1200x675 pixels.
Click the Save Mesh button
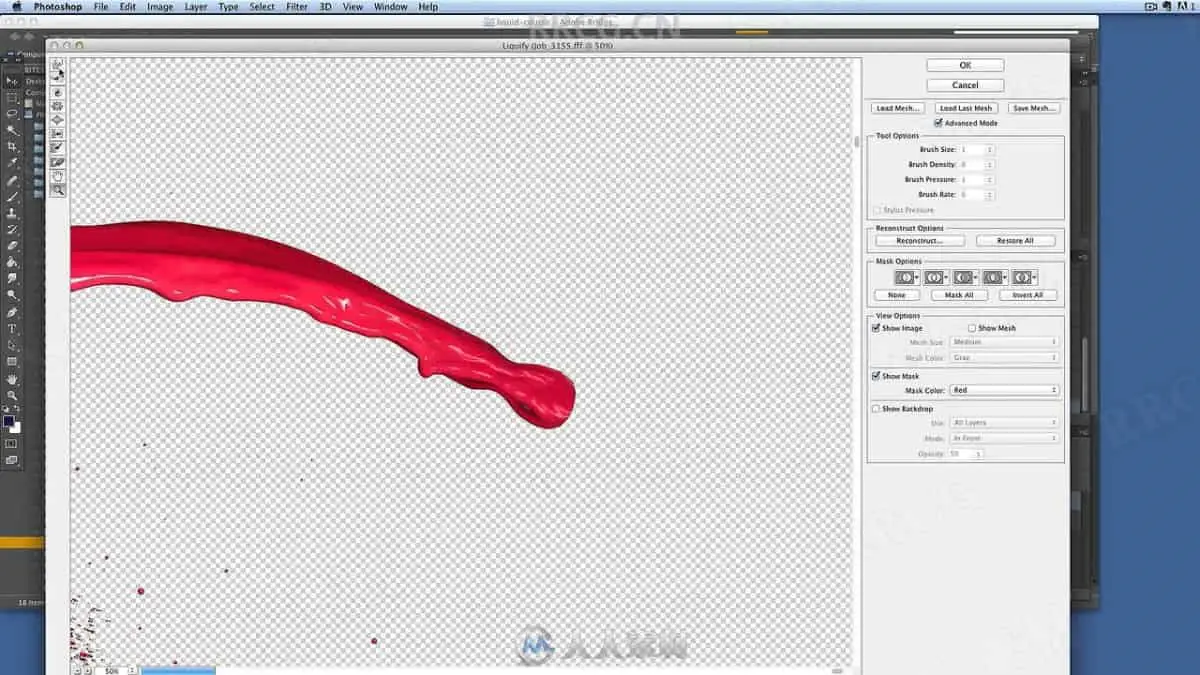[1032, 108]
